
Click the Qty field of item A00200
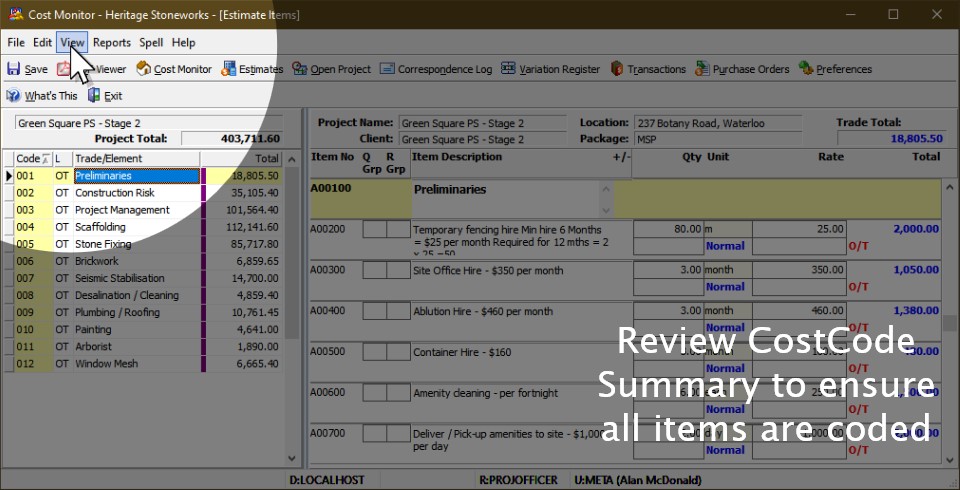point(669,229)
